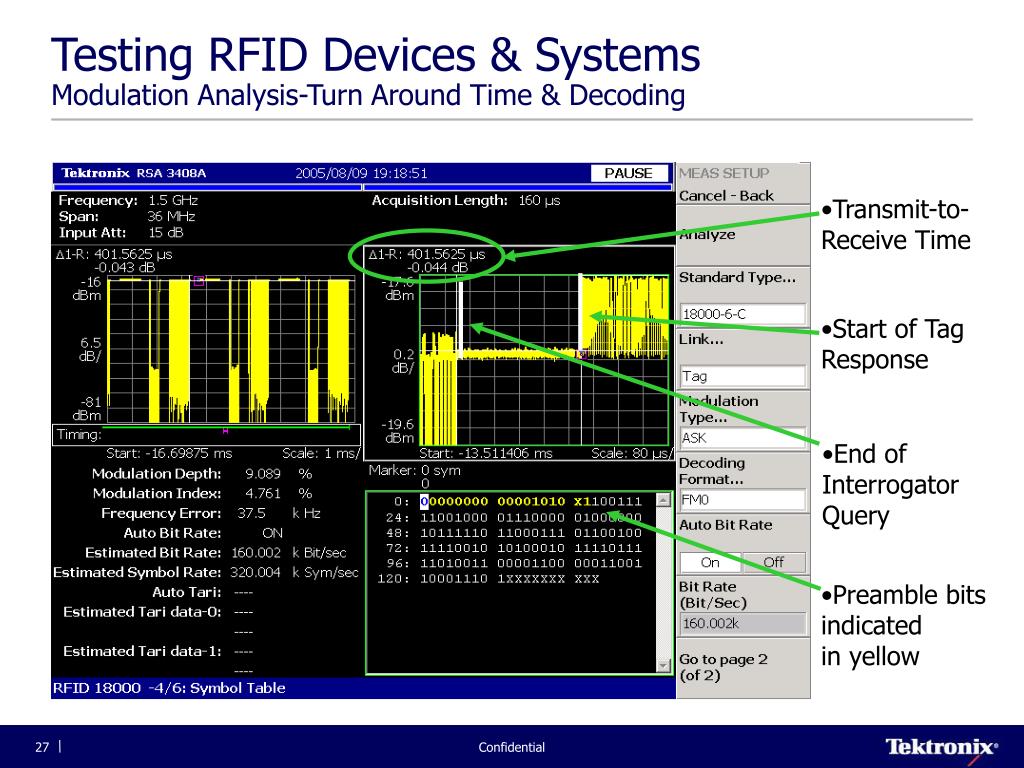
Task: Turn Auto Bit Rate On
Action: tap(711, 562)
